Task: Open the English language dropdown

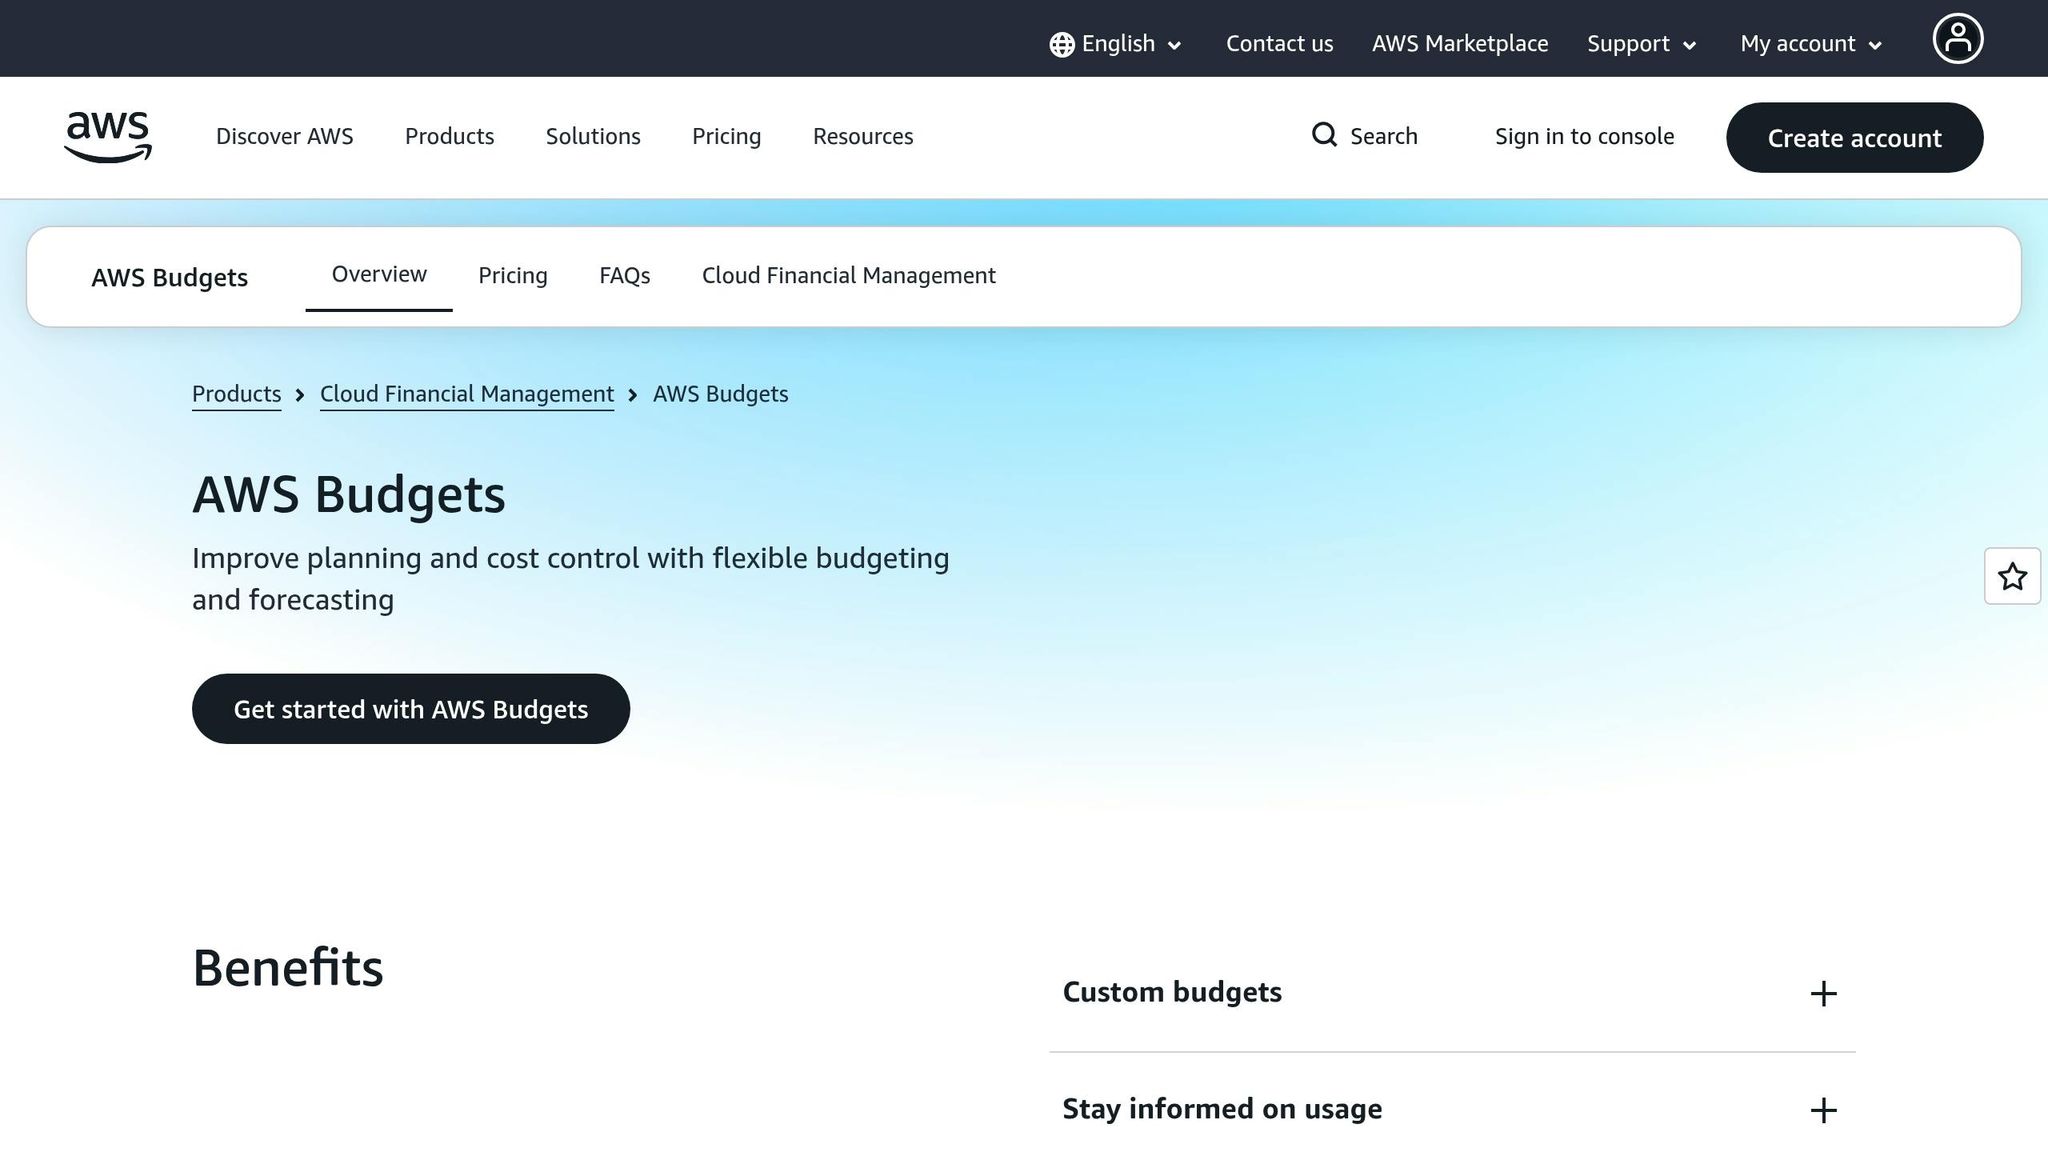Action: click(x=1117, y=44)
